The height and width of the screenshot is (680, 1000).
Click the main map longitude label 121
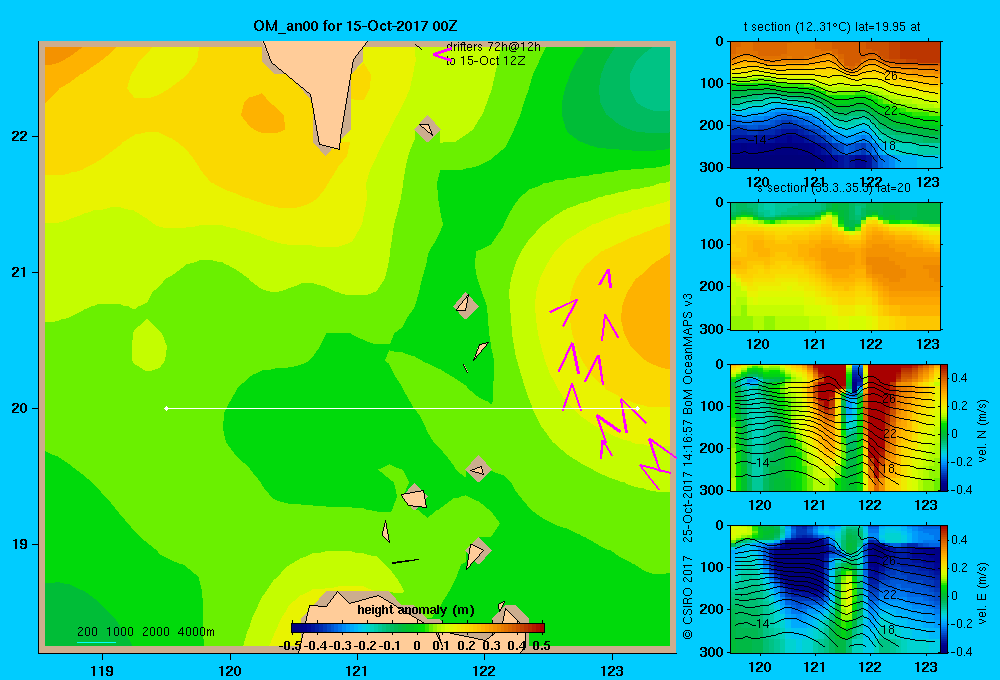click(357, 671)
